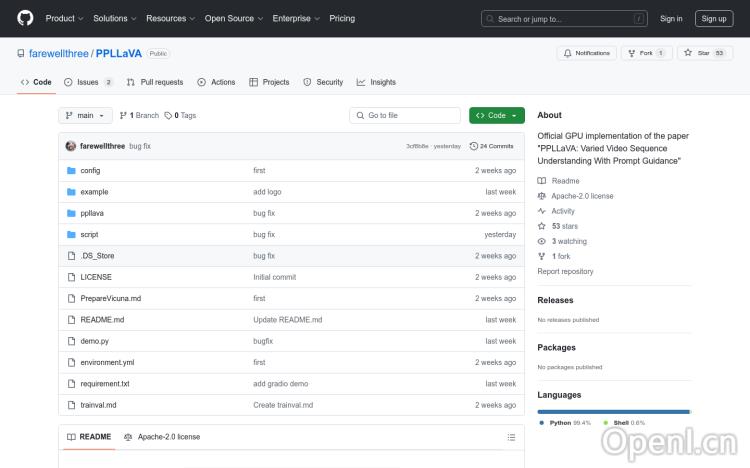
Task: Open the 24 Commits history
Action: pos(491,146)
